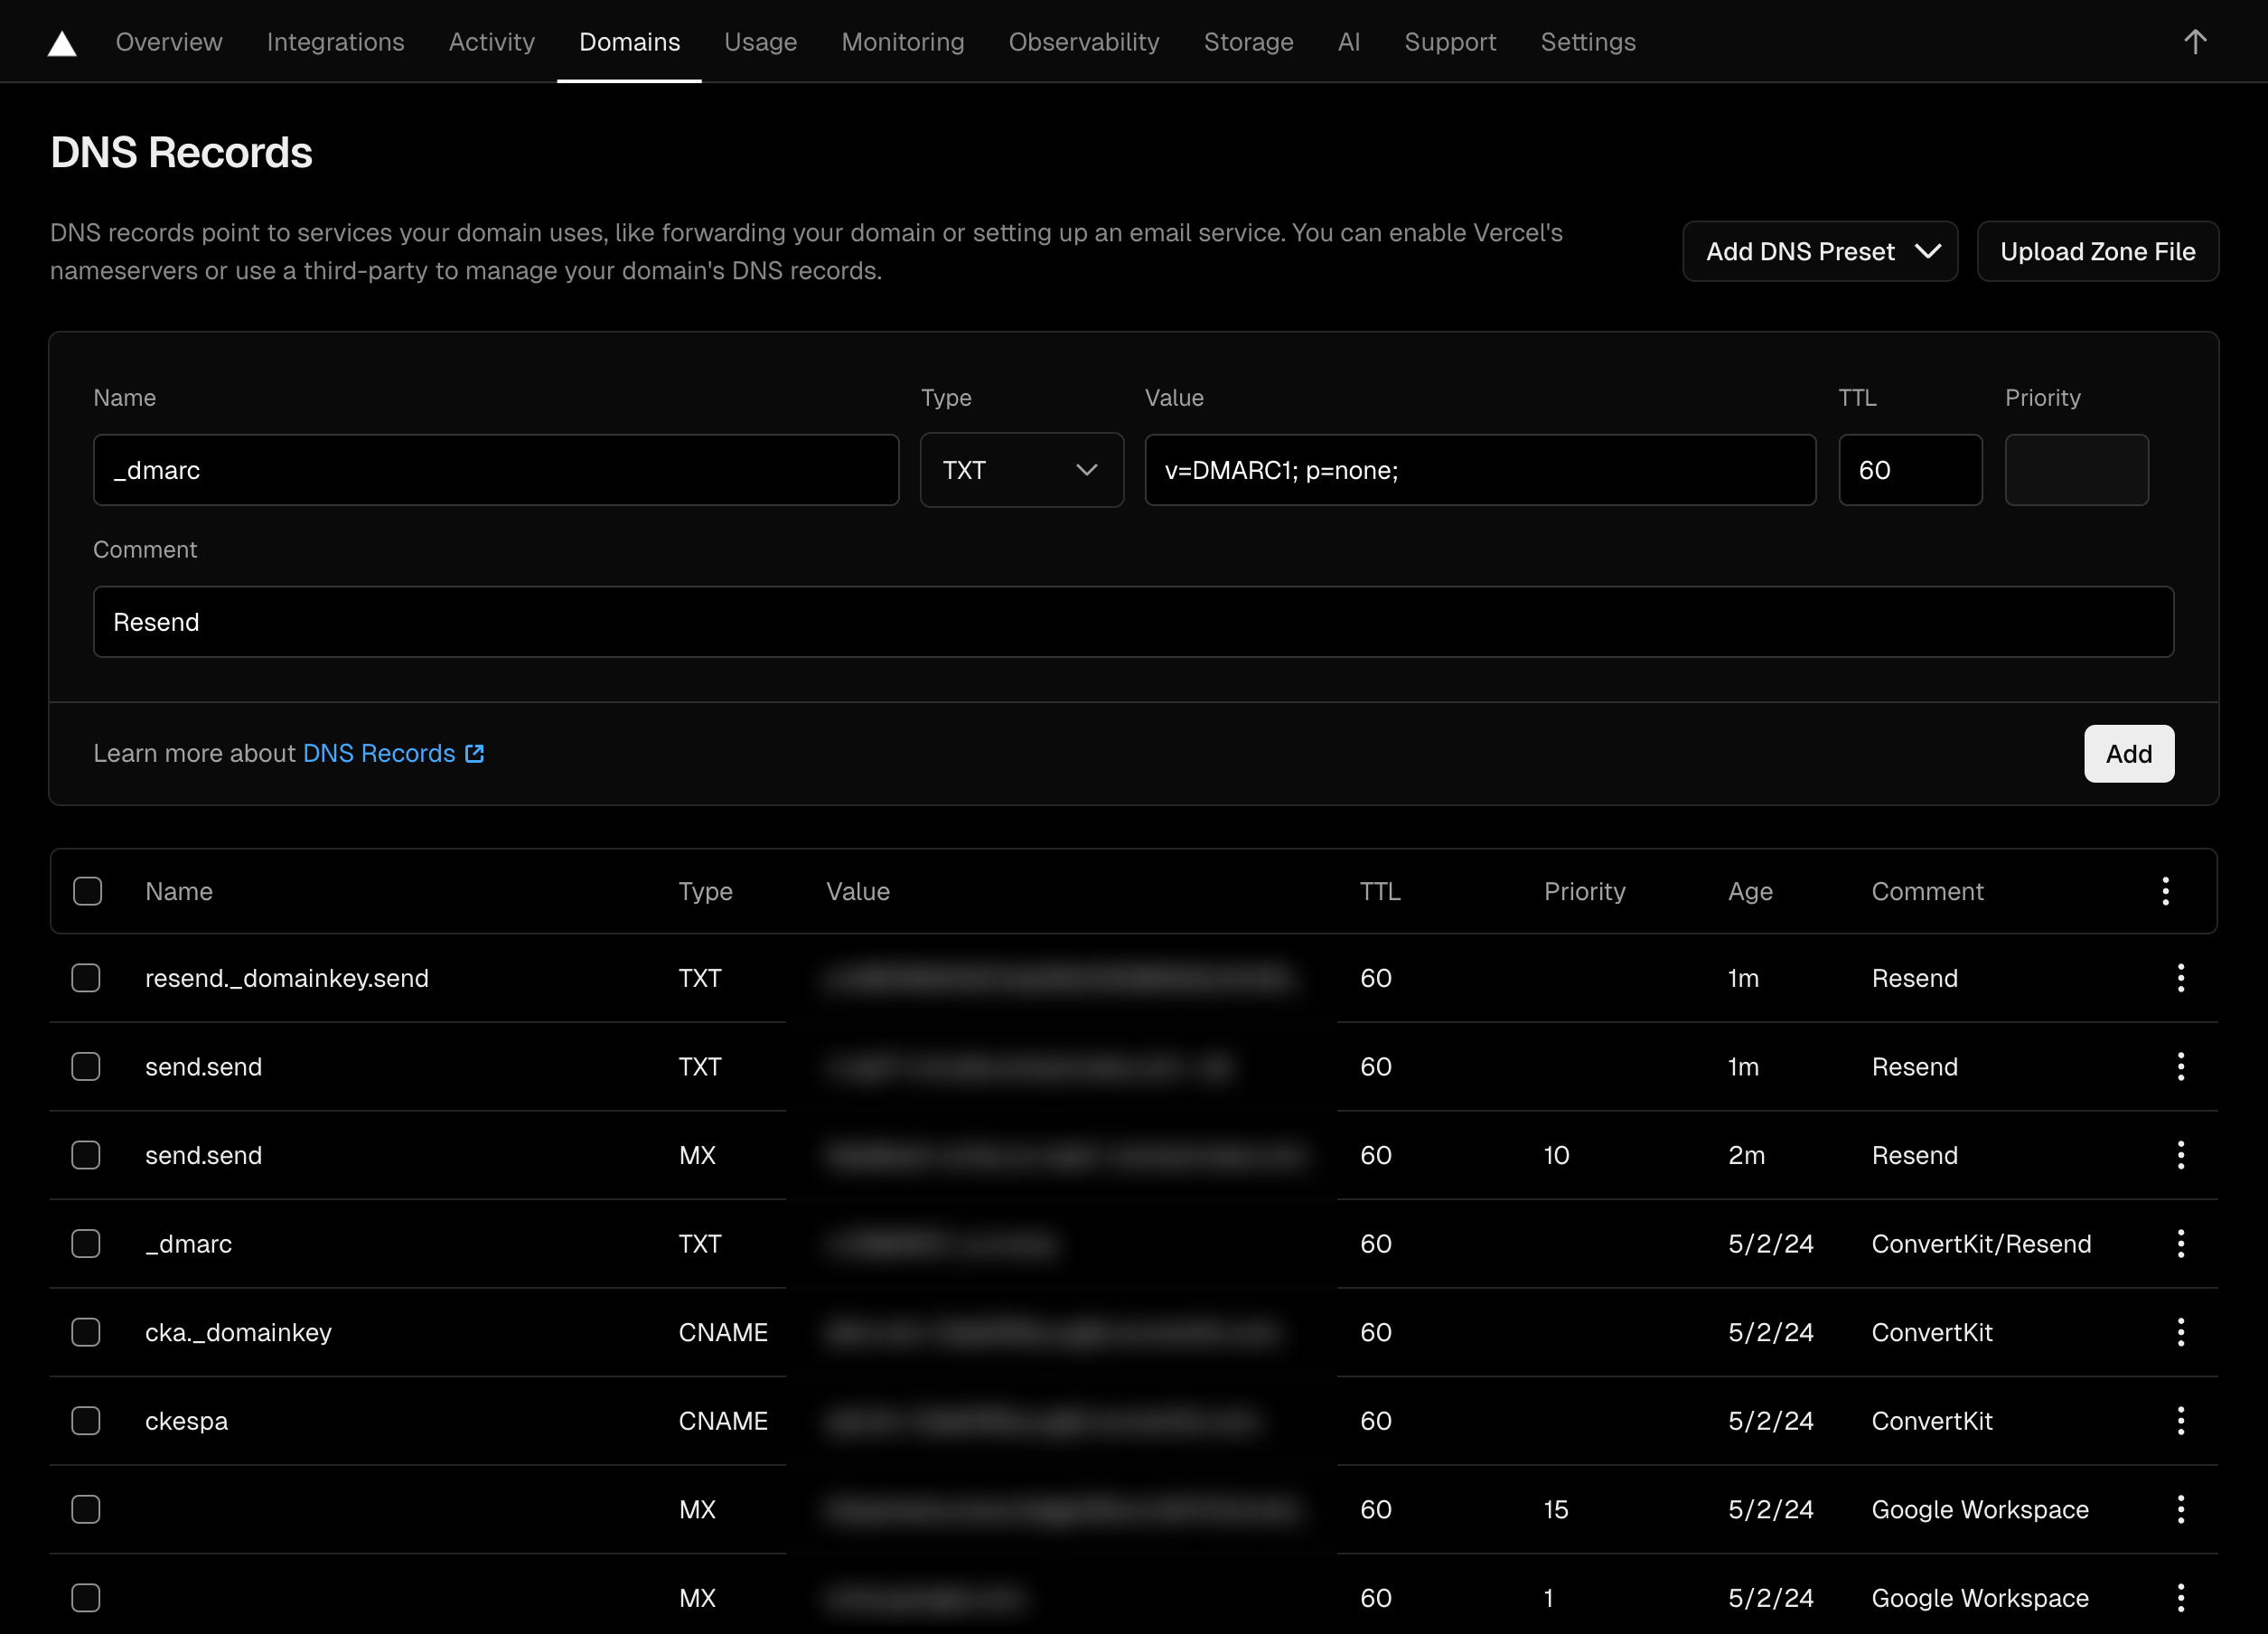This screenshot has height=1634, width=2268.
Task: Click the TTL column header in table
Action: (1380, 891)
